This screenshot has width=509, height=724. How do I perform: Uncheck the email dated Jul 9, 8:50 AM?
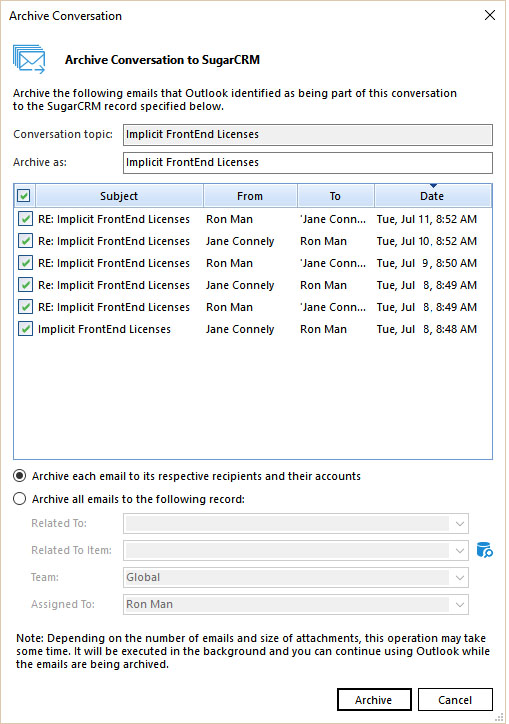pos(25,263)
